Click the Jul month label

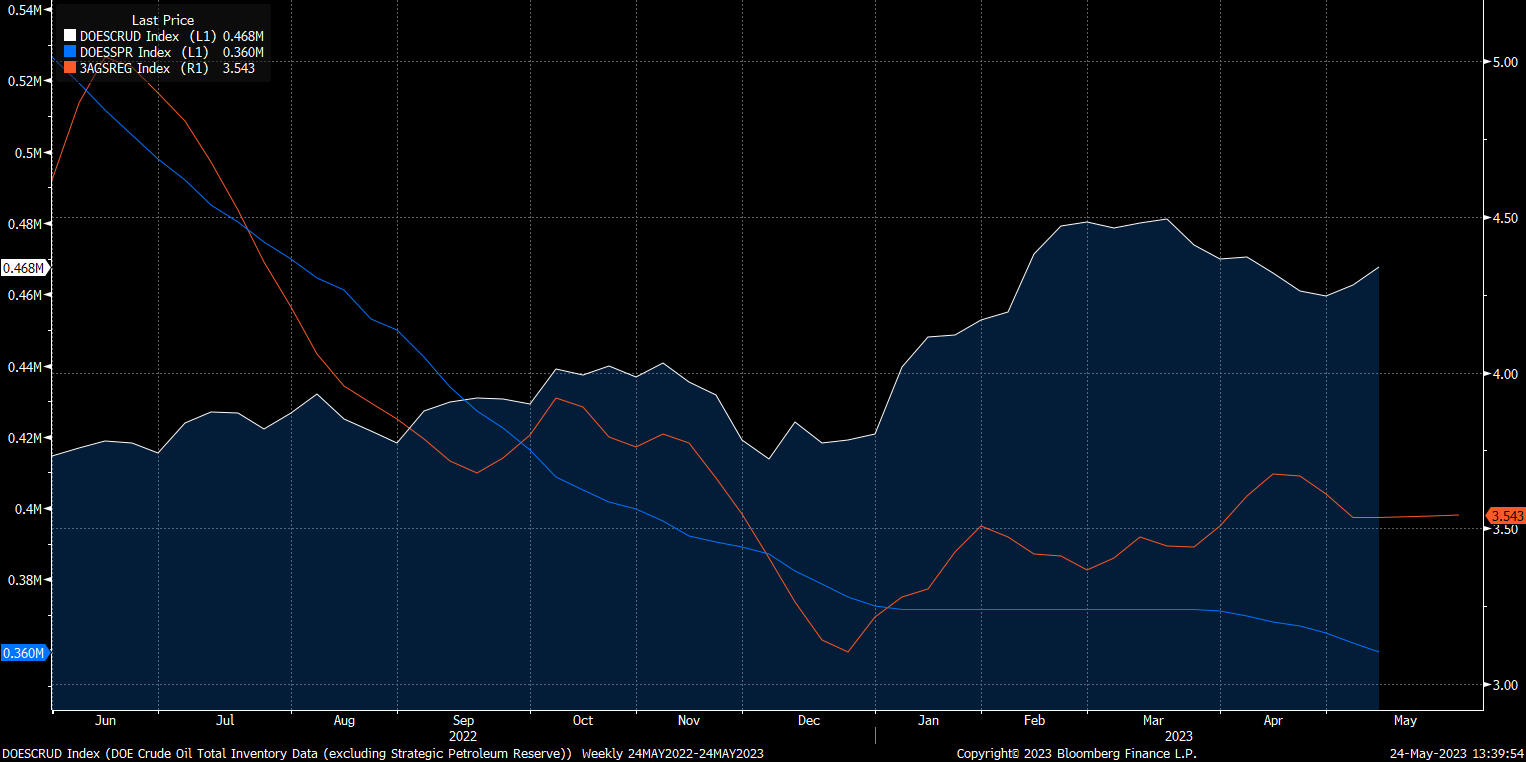tap(225, 720)
